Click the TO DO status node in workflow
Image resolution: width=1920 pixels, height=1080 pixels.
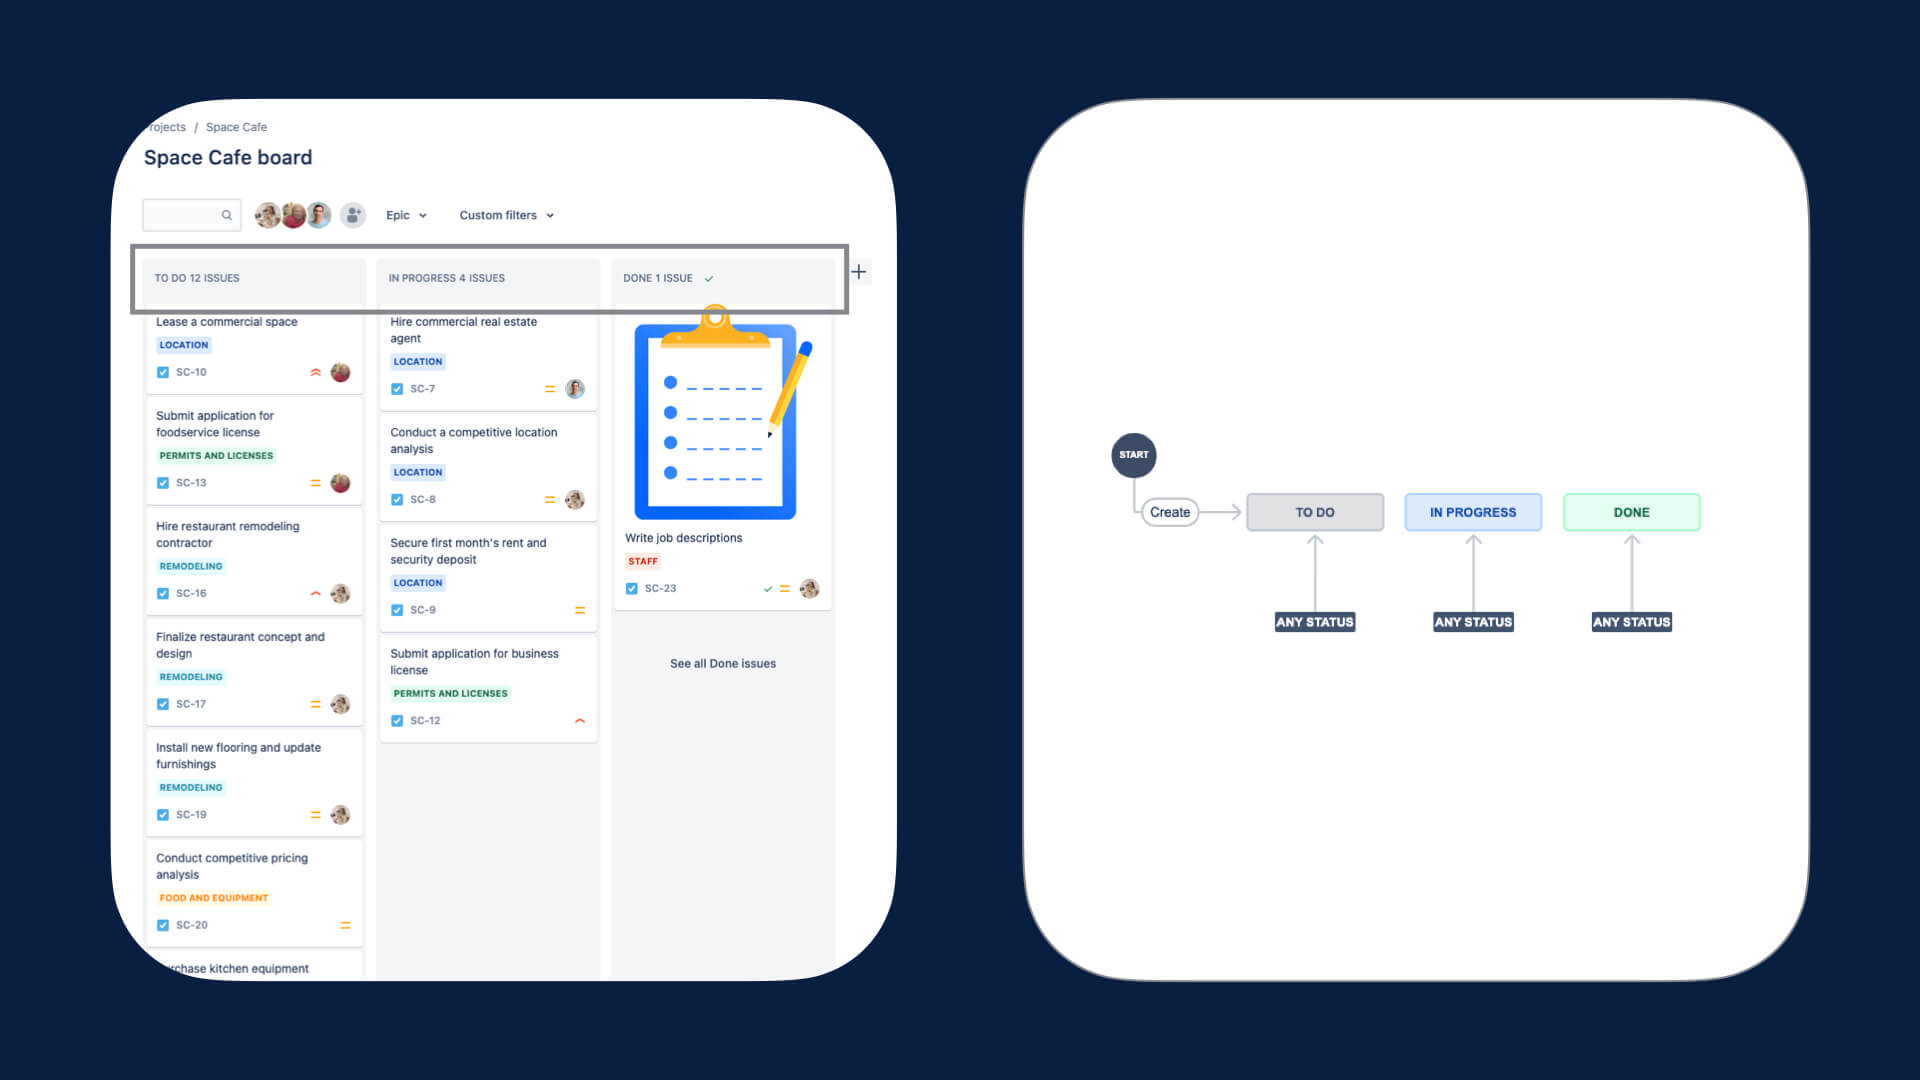[1315, 512]
